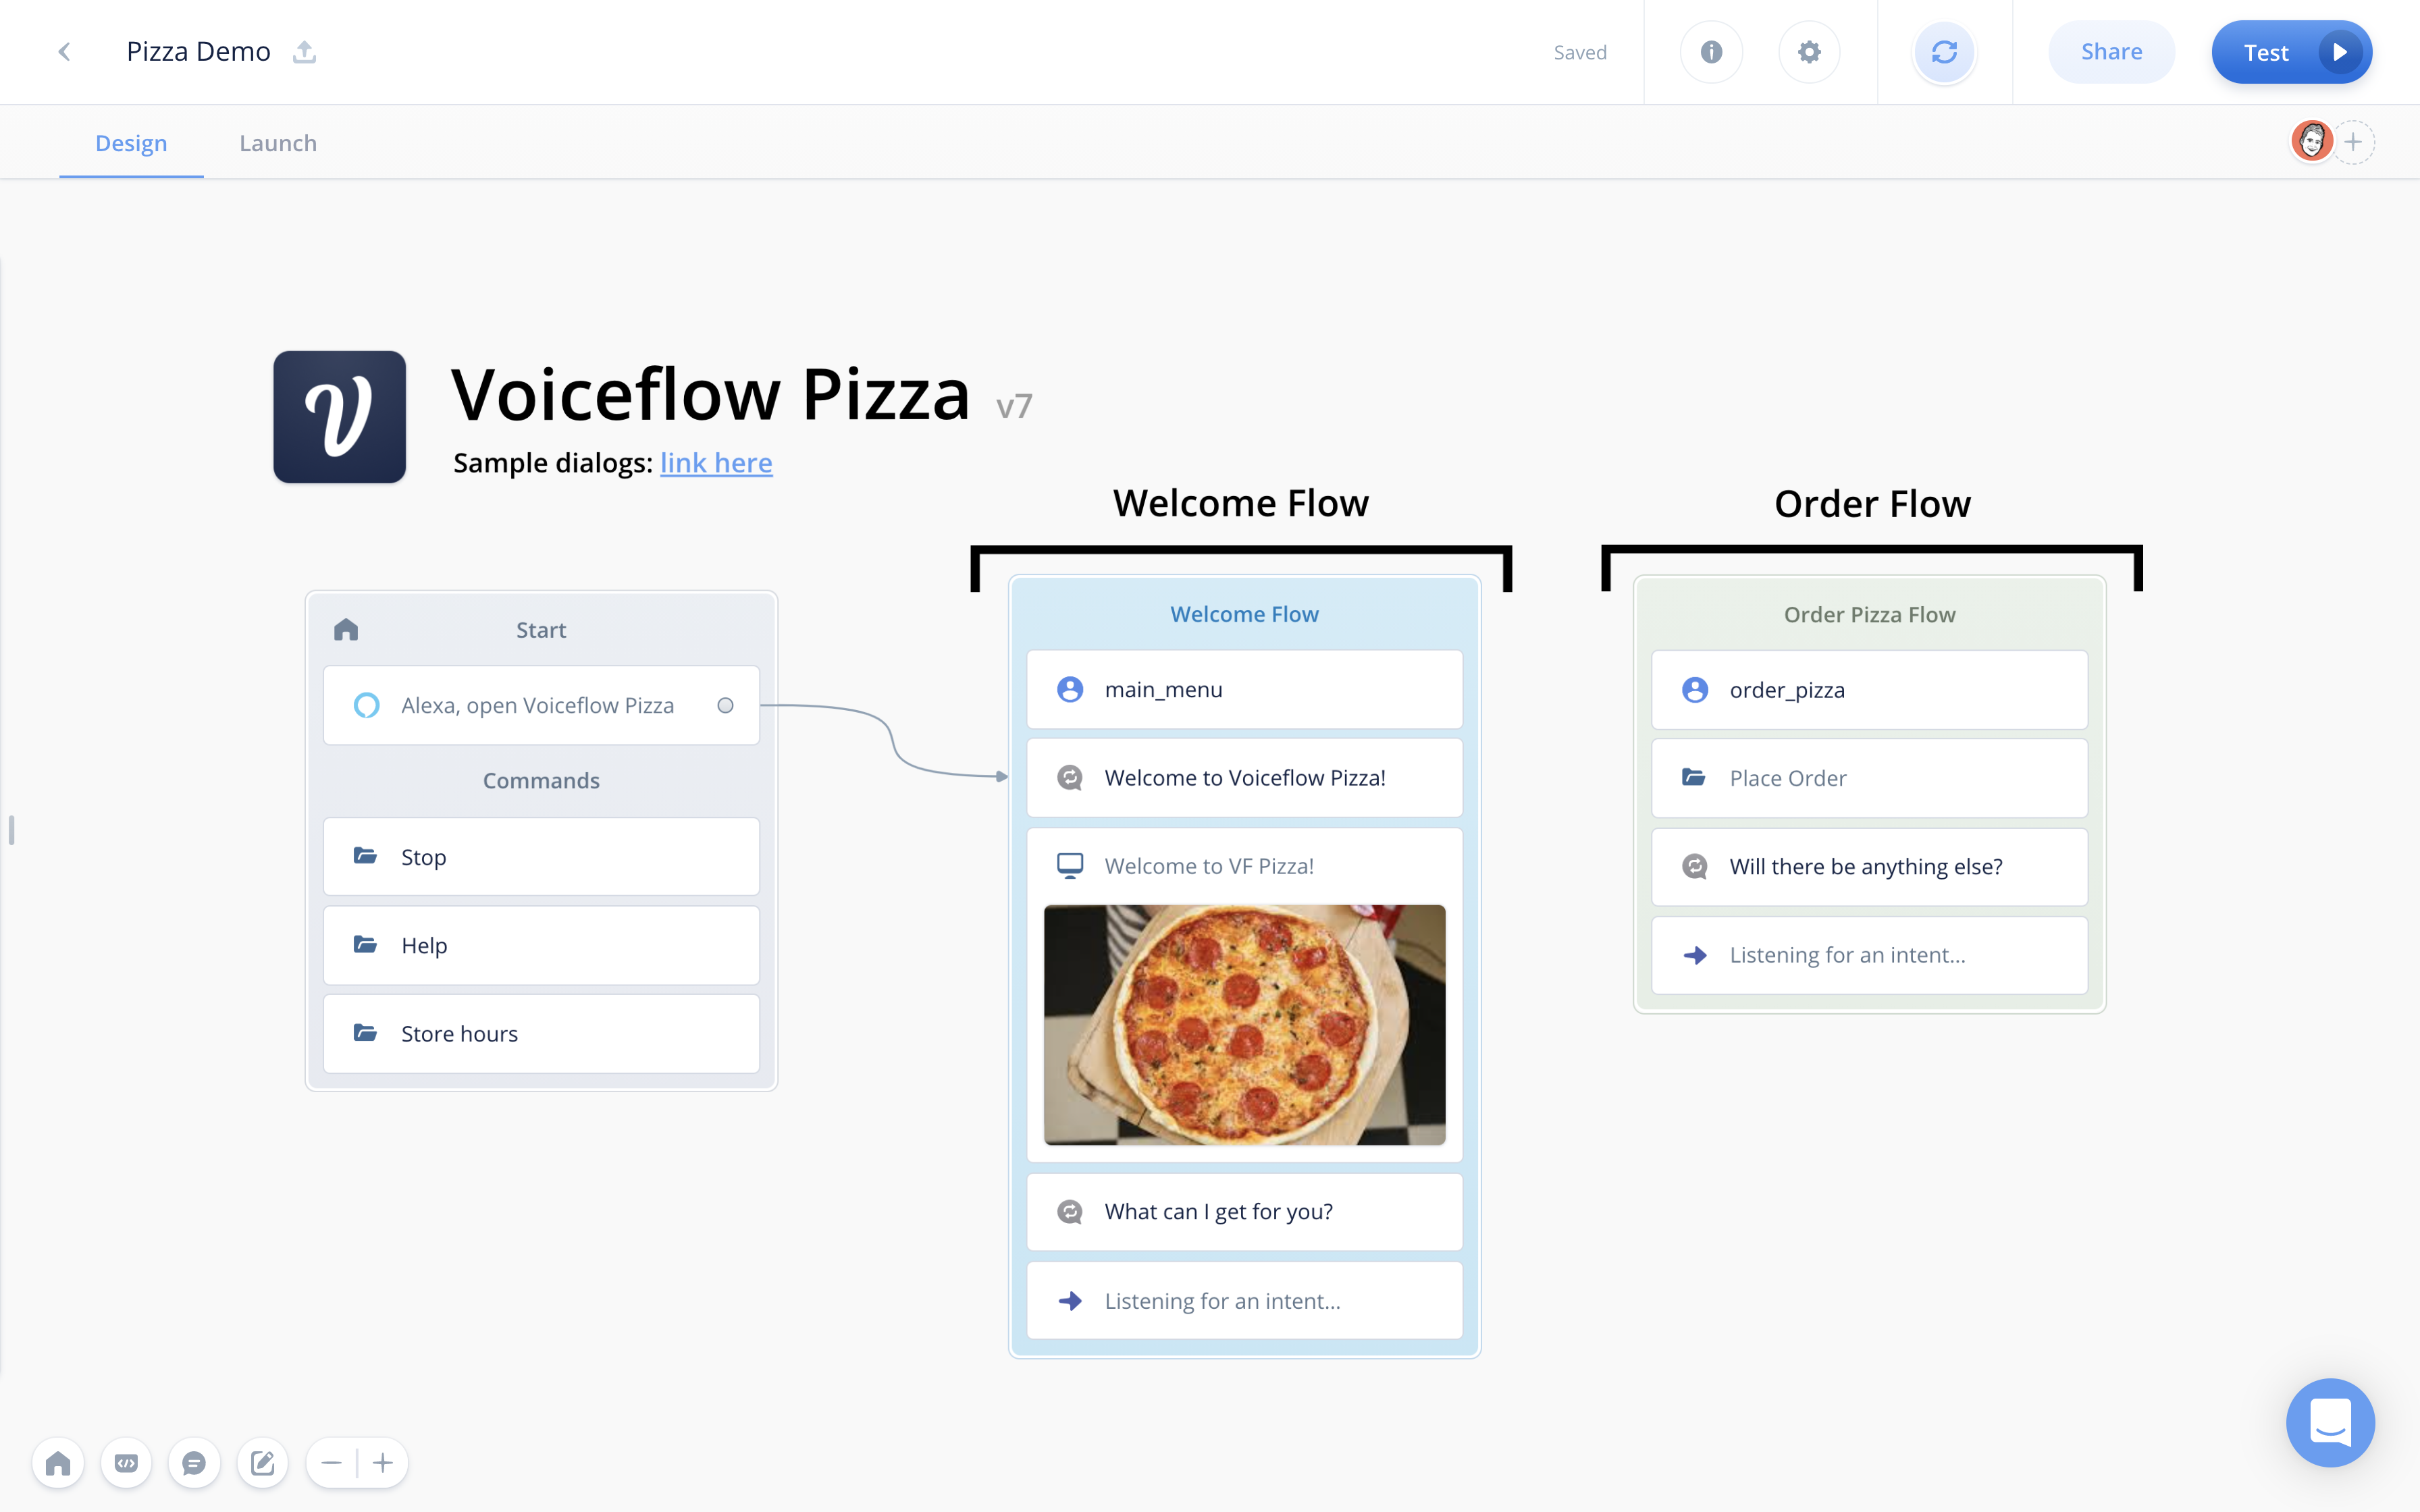Image resolution: width=2420 pixels, height=1512 pixels.
Task: Zoom out with the minus button
Action: (x=332, y=1463)
